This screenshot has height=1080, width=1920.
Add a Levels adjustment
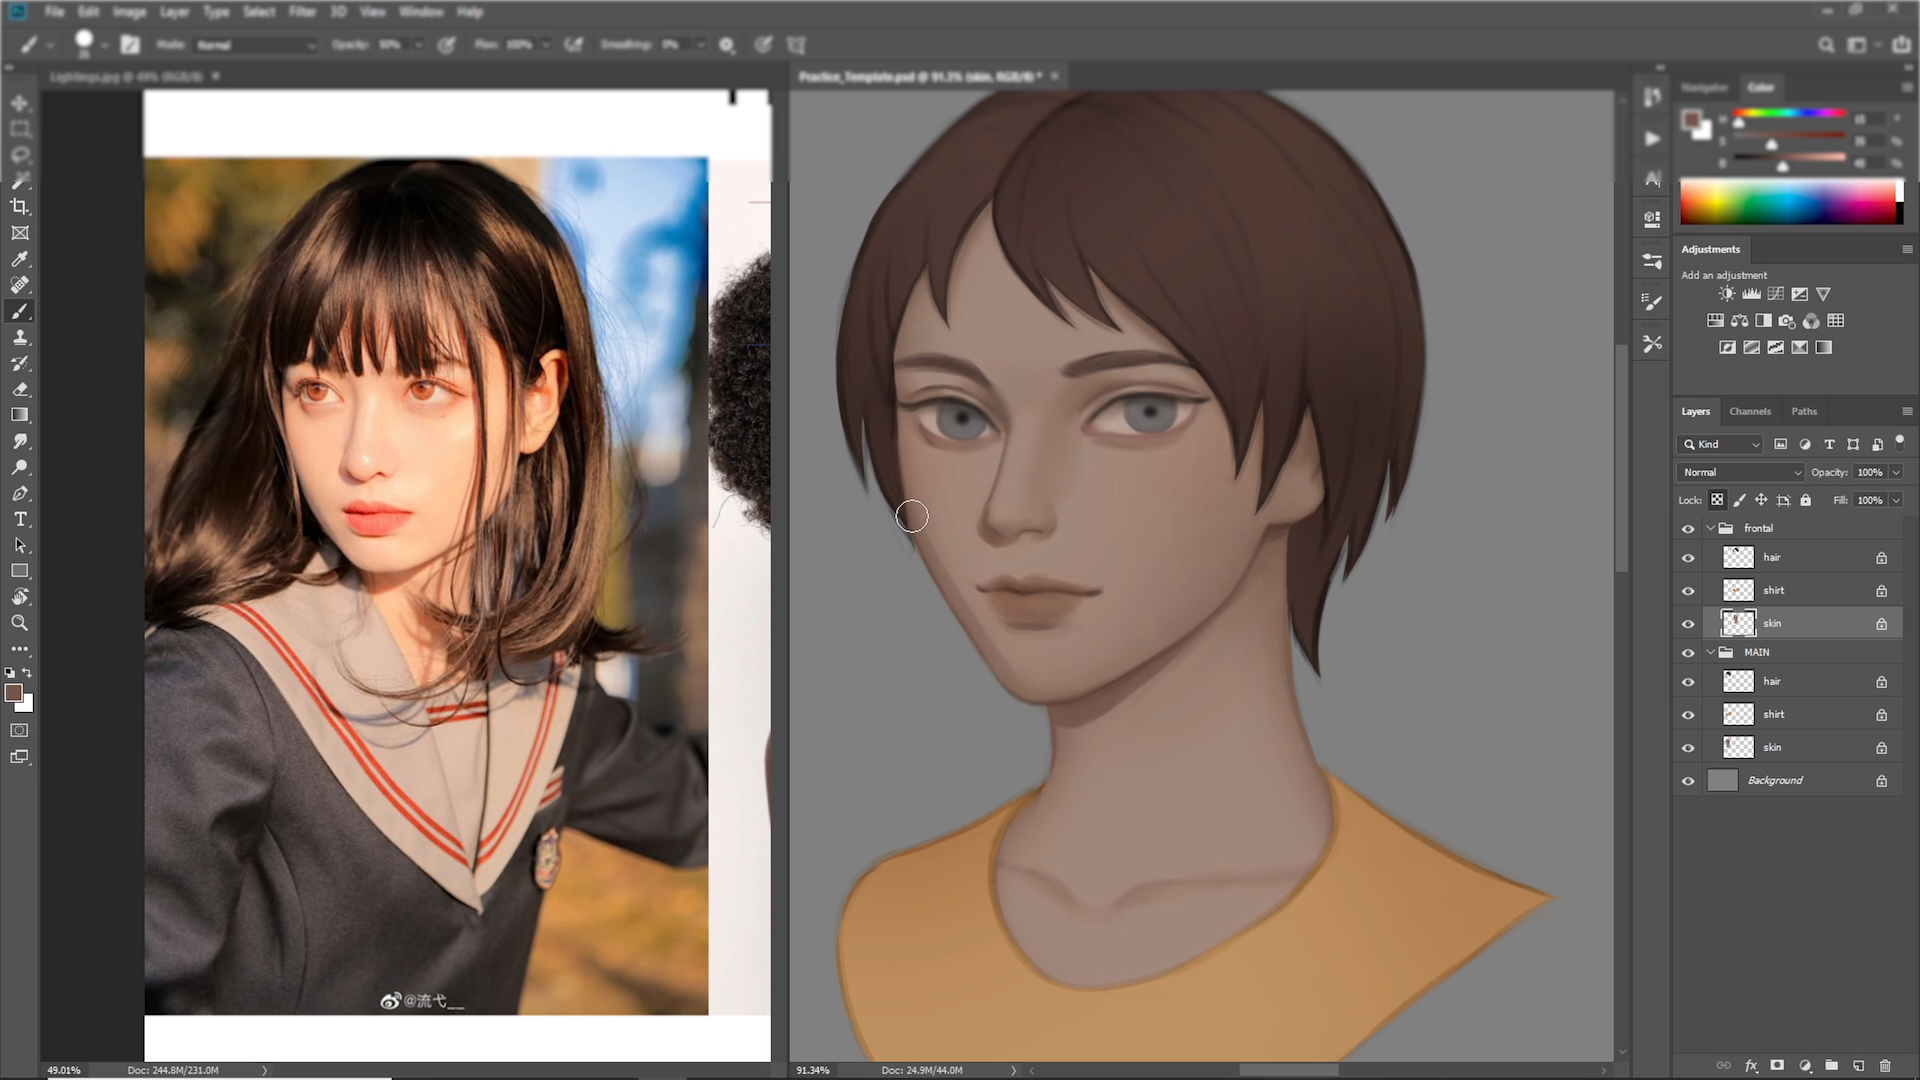tap(1751, 294)
